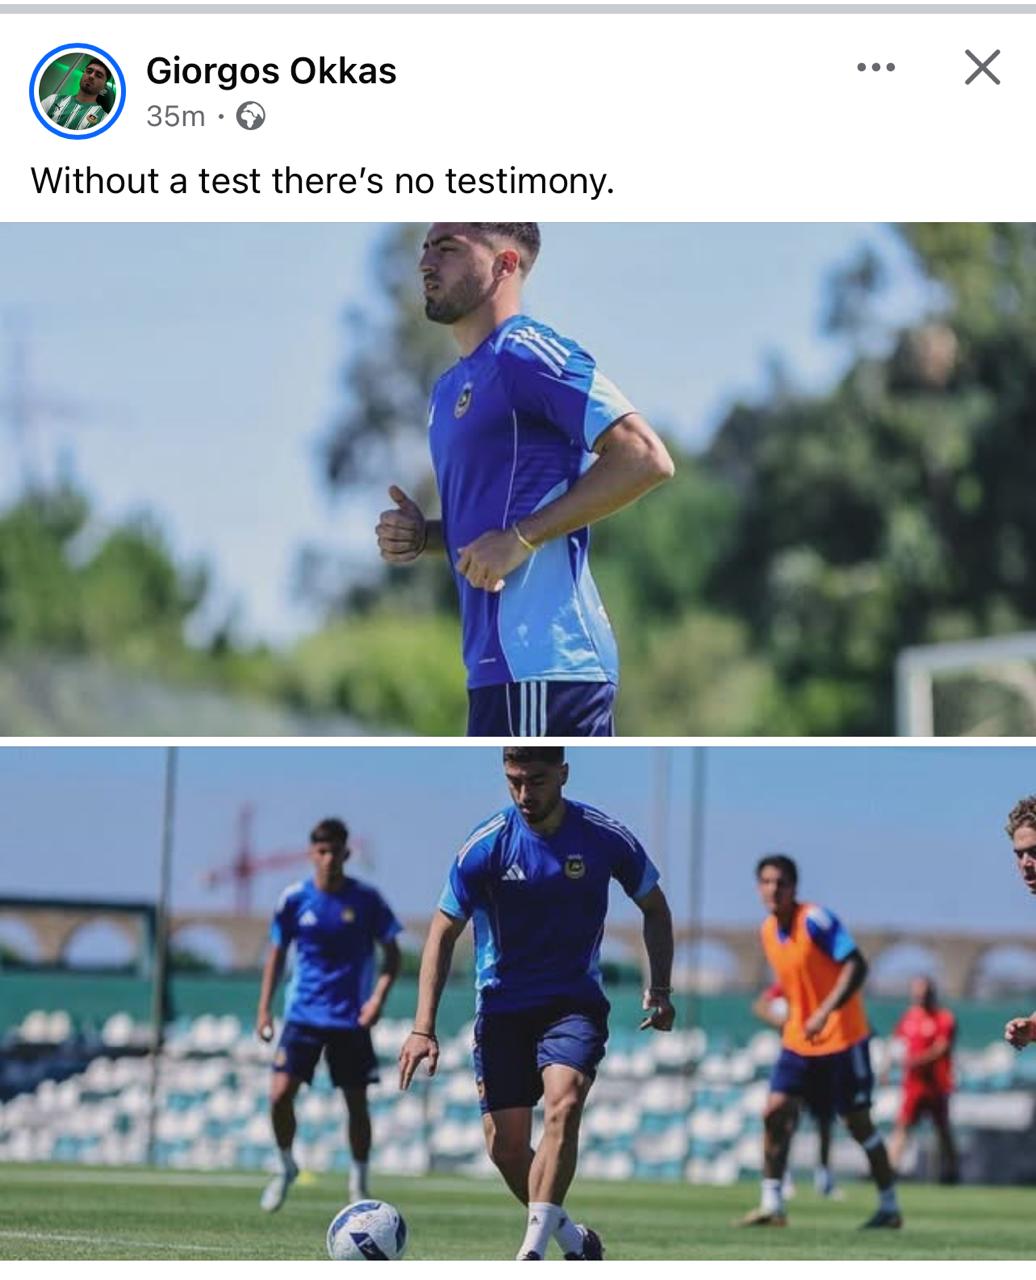Tap the soccer ball in bottom photo
Screen dimensions: 1036x1280
(x=367, y=1230)
